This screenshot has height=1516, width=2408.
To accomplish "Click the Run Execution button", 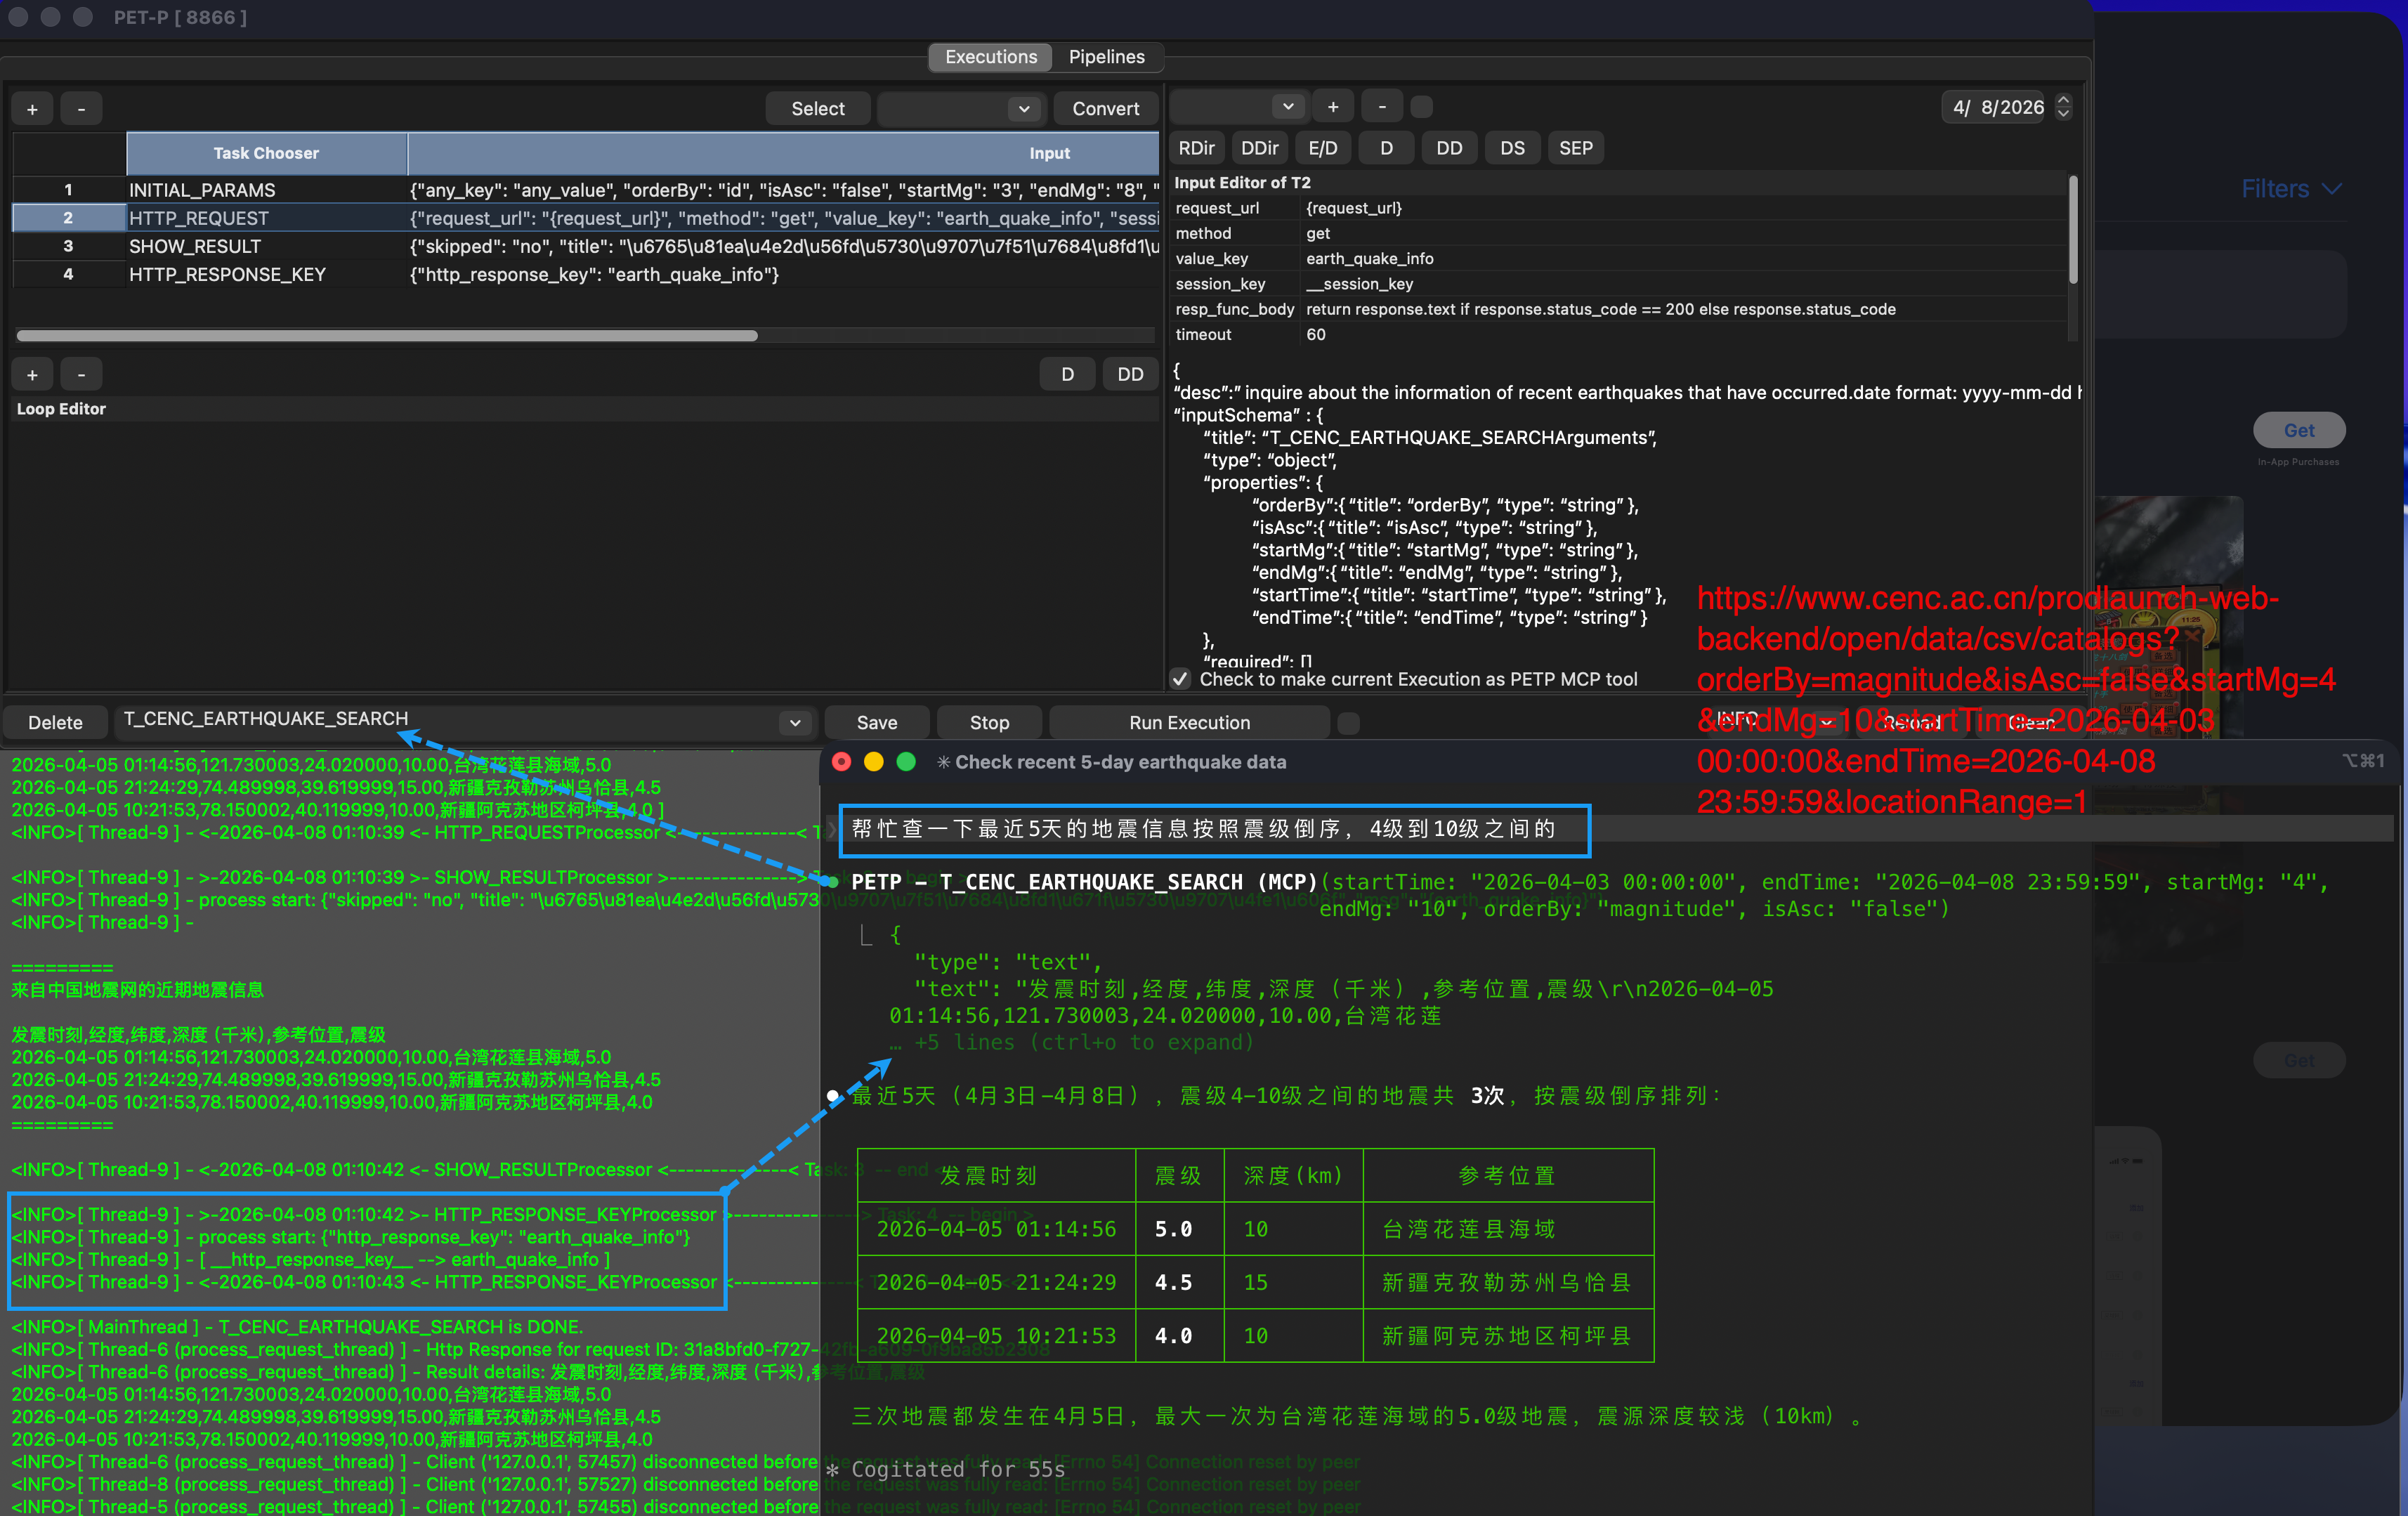I will pyautogui.click(x=1189, y=722).
